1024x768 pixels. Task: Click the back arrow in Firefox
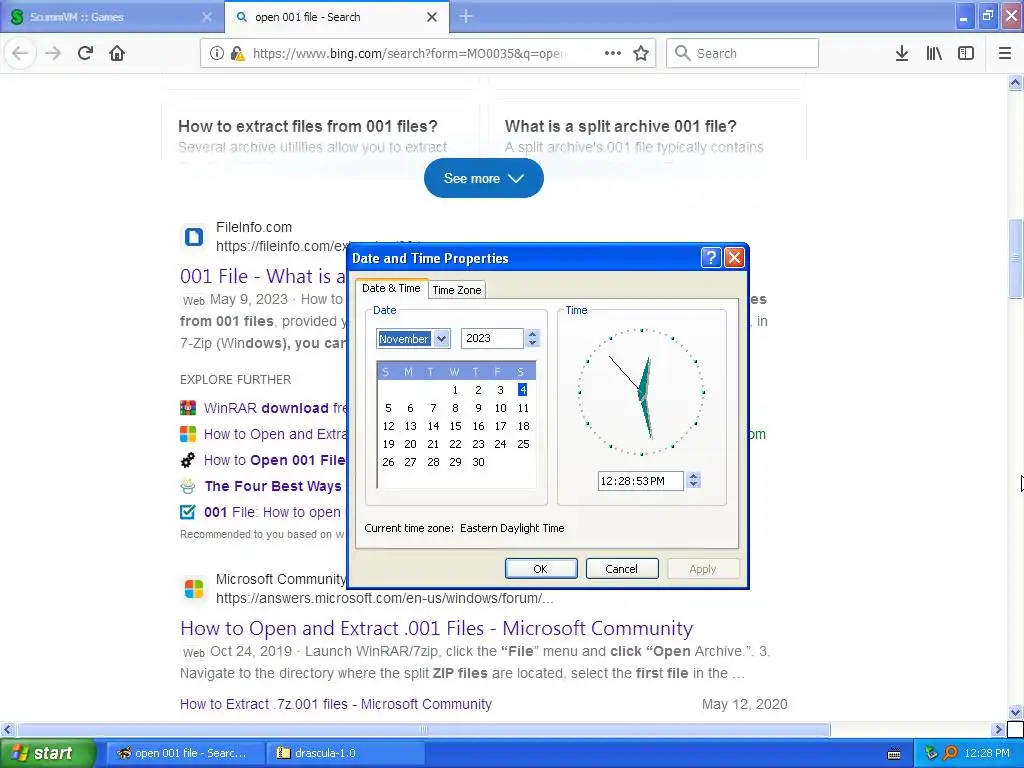[x=20, y=53]
